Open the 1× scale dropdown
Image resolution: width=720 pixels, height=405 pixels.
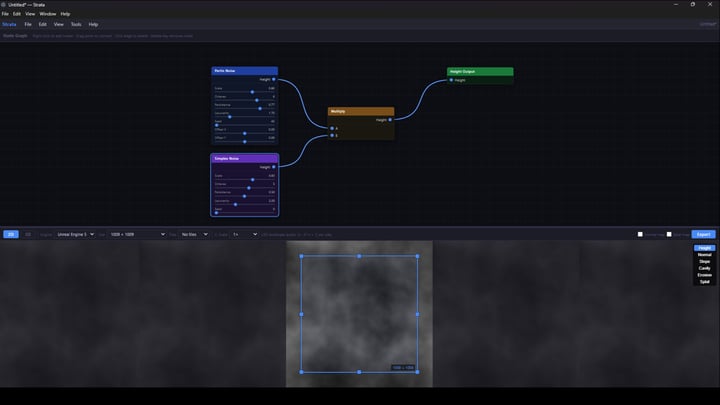tap(244, 234)
